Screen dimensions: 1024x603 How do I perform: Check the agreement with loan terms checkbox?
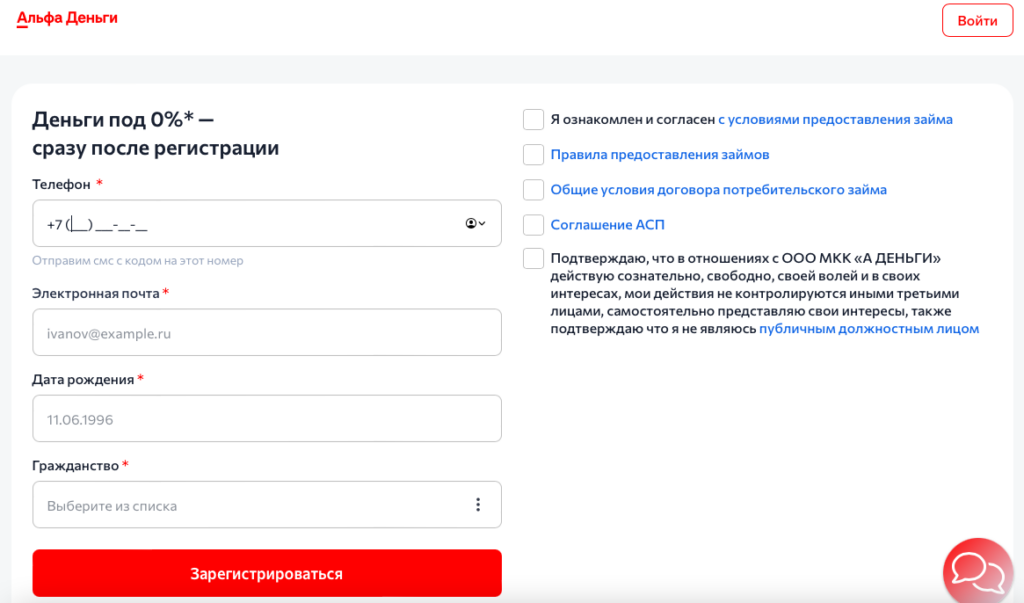[x=533, y=119]
